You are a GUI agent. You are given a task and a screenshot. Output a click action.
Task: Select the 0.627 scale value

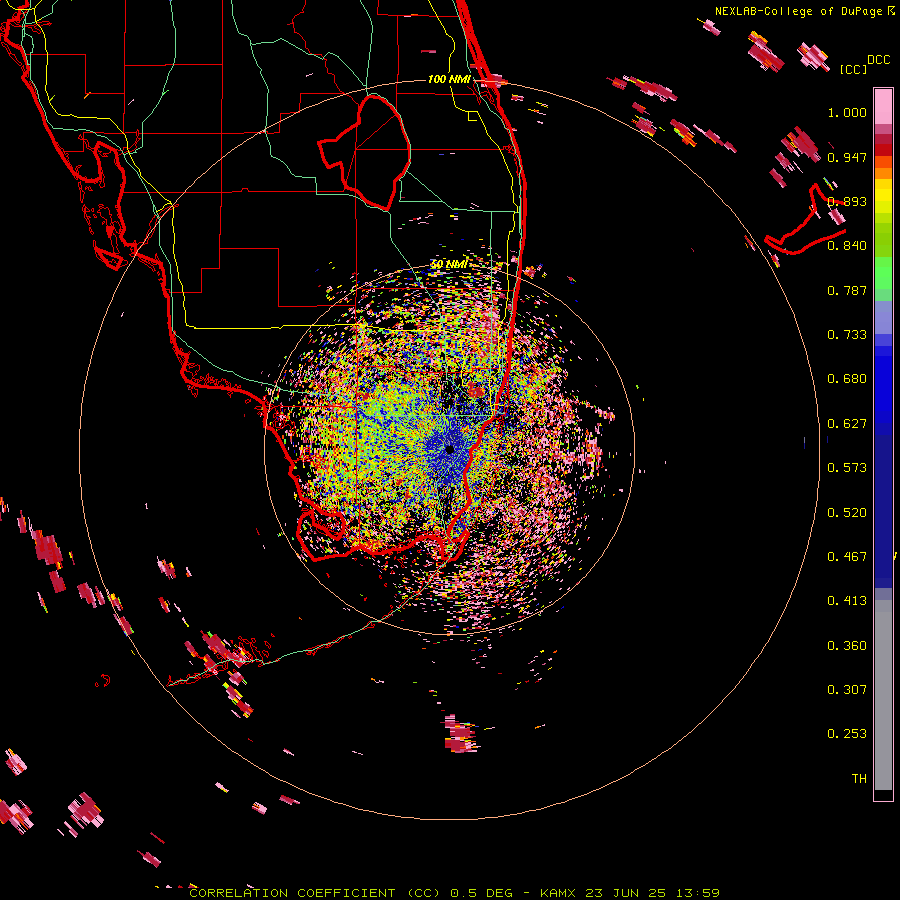pos(847,424)
